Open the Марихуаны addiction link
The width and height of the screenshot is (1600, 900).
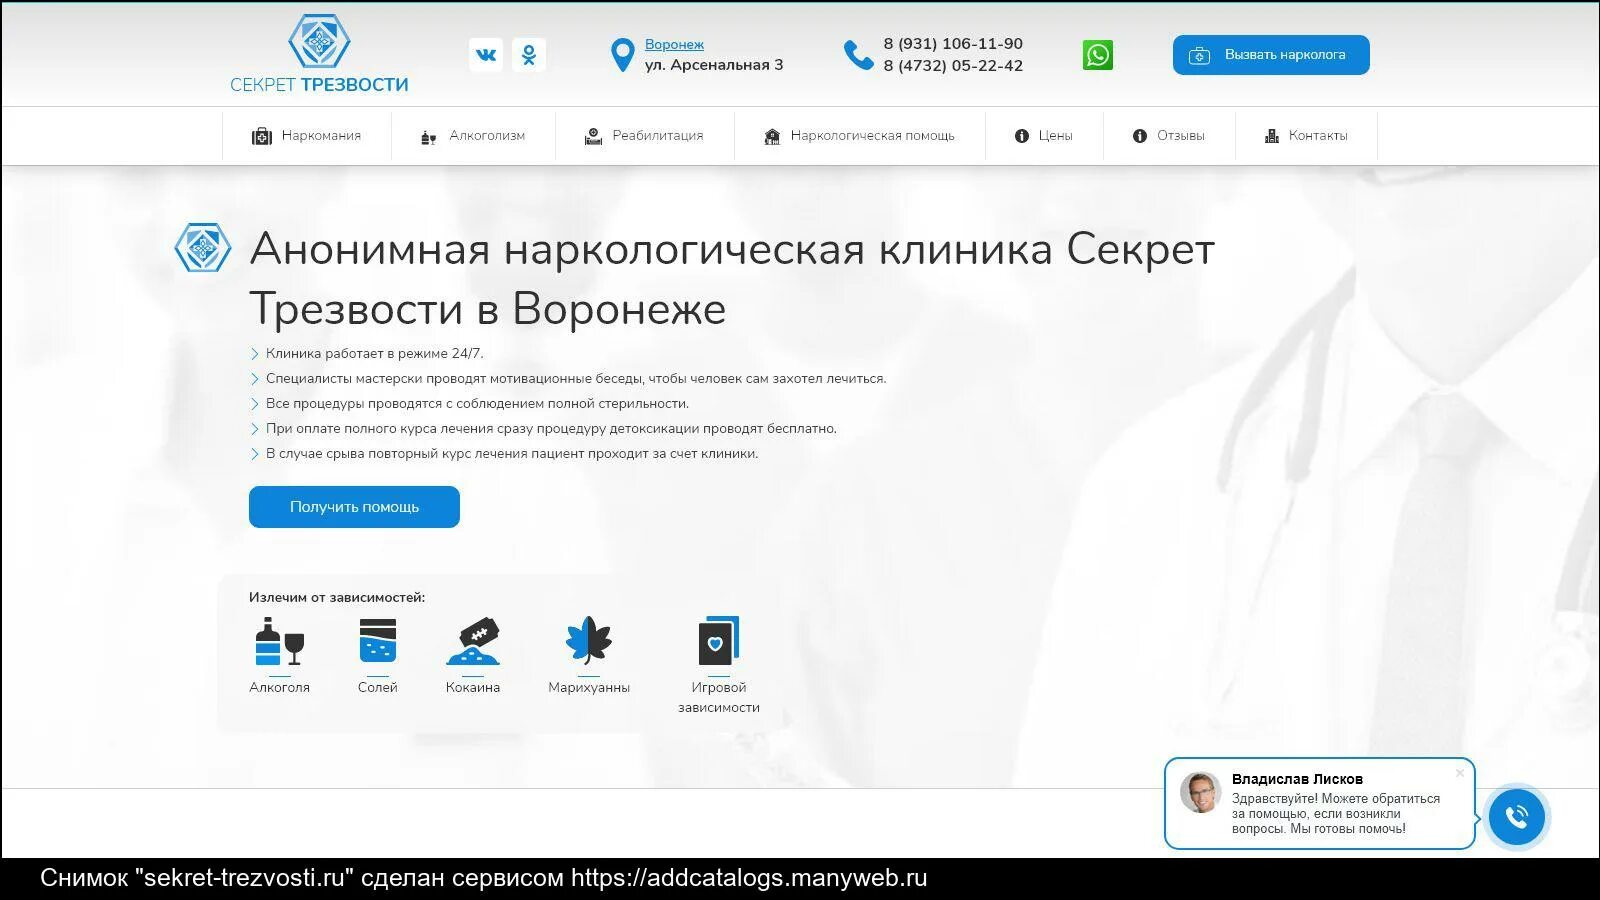click(589, 687)
